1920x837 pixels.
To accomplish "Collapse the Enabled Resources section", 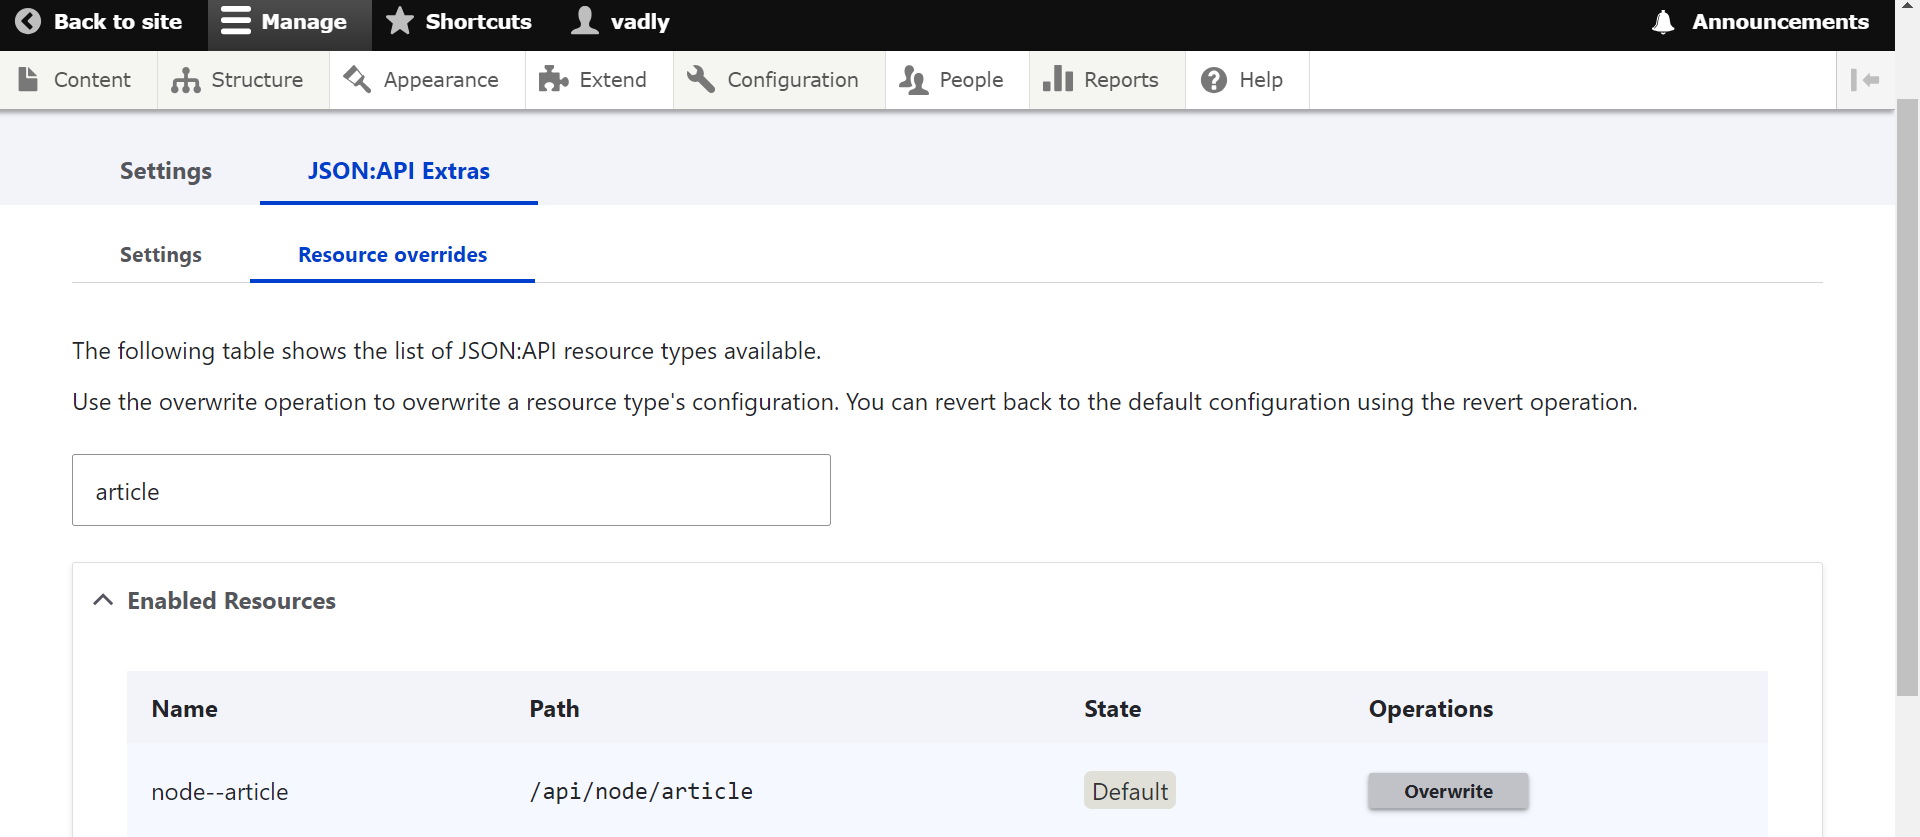I will click(x=104, y=600).
